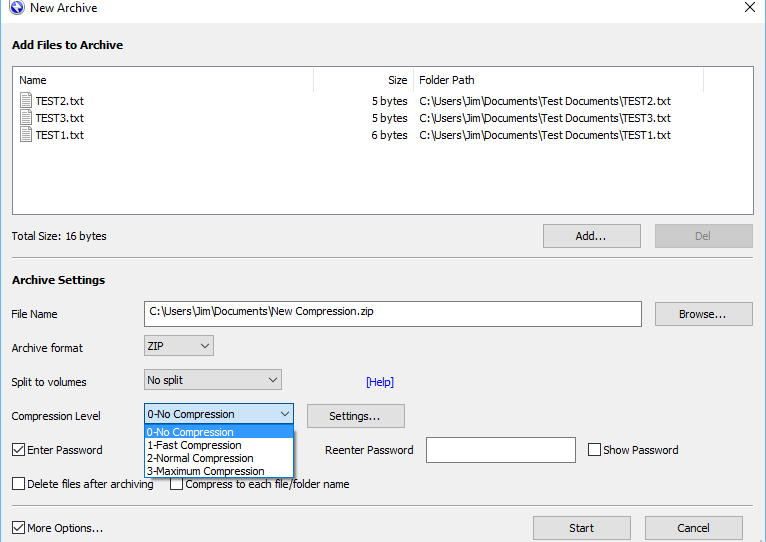The width and height of the screenshot is (766, 542).
Task: Click the New Archive app icon in title bar
Action: [x=17, y=7]
